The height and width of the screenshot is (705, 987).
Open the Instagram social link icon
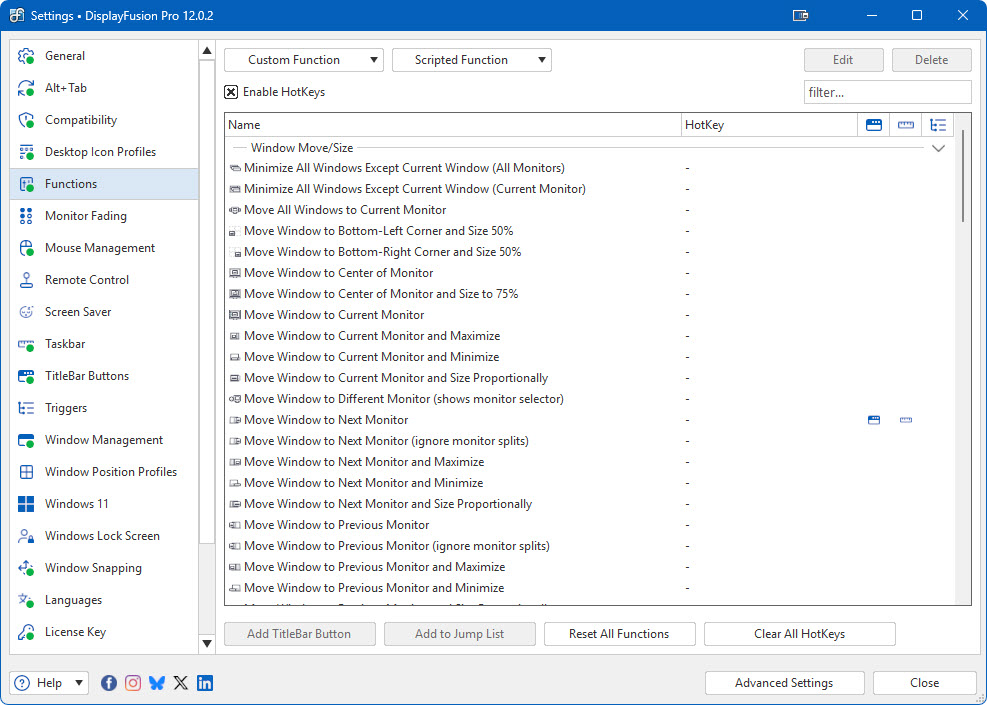[133, 683]
